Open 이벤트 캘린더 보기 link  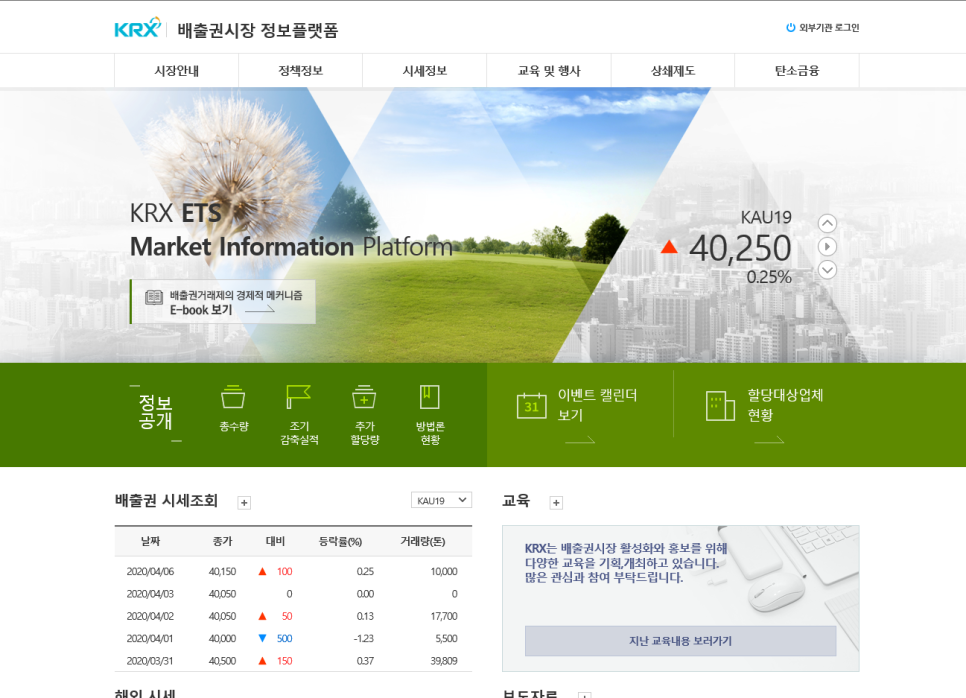tap(597, 405)
